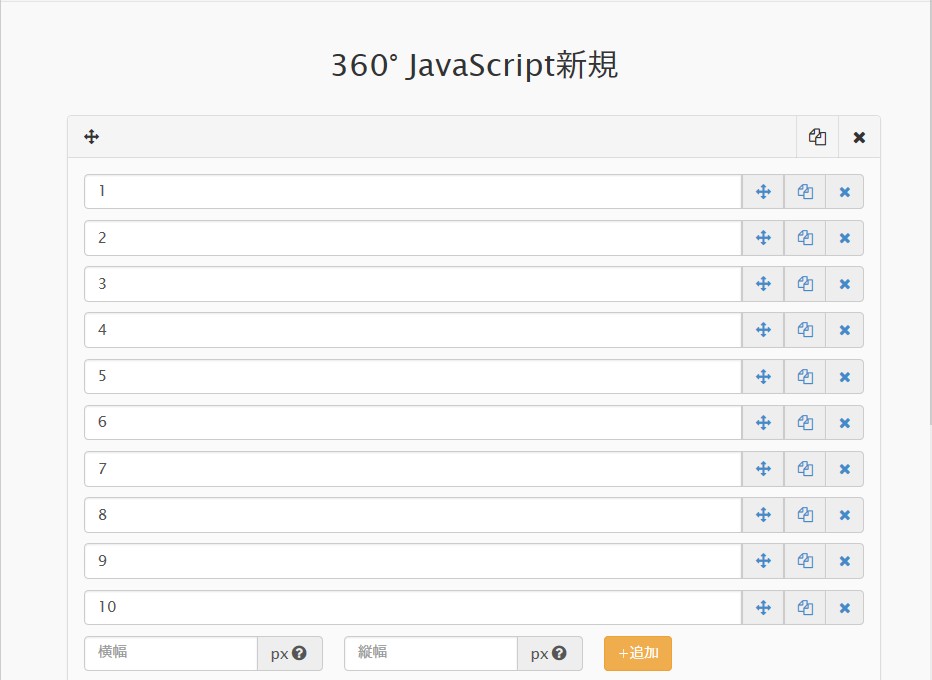Click the 横幅 width input field

(x=171, y=653)
